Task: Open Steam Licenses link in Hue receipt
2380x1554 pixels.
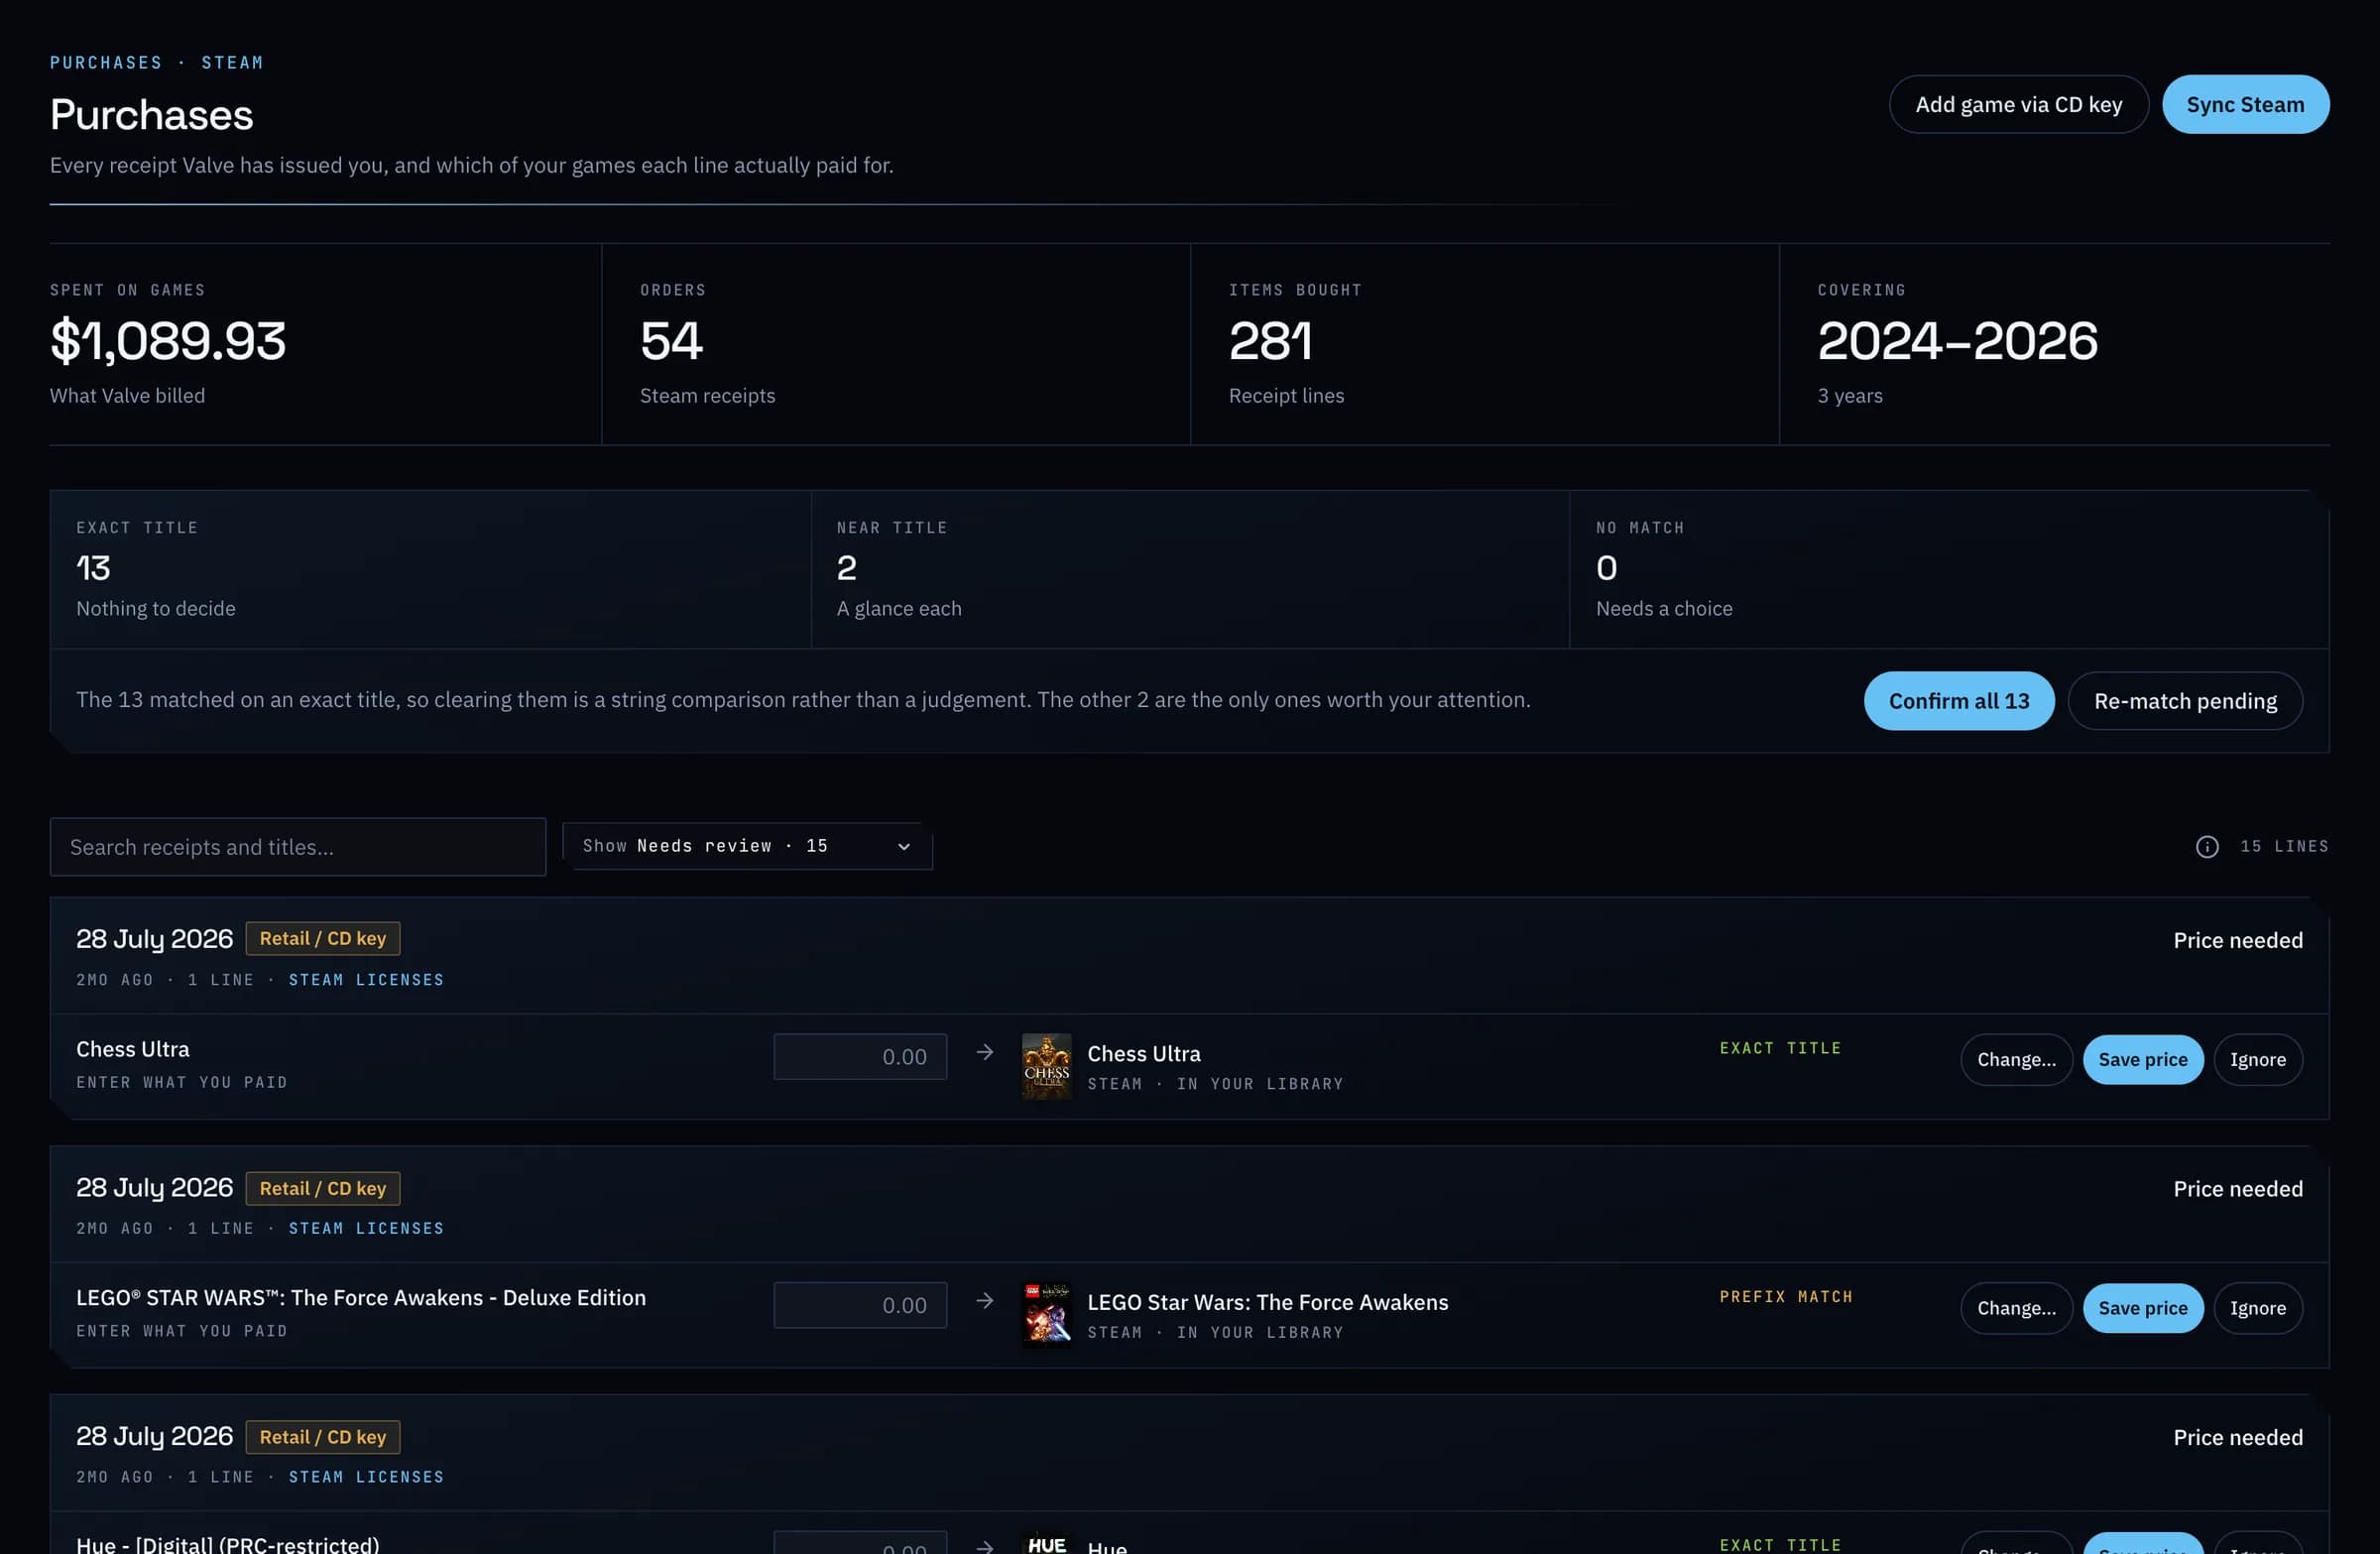Action: pos(366,1477)
